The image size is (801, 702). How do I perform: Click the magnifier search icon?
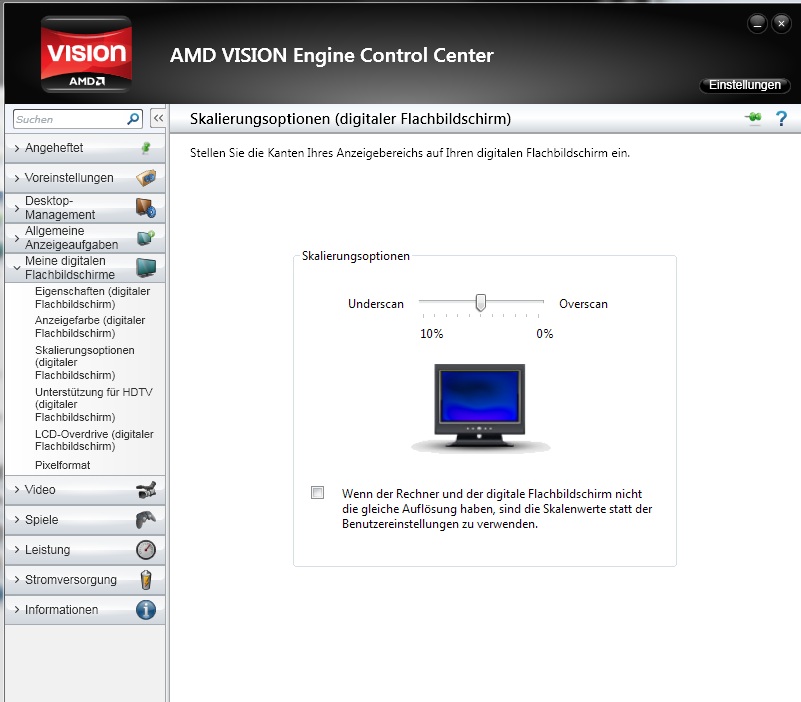133,119
